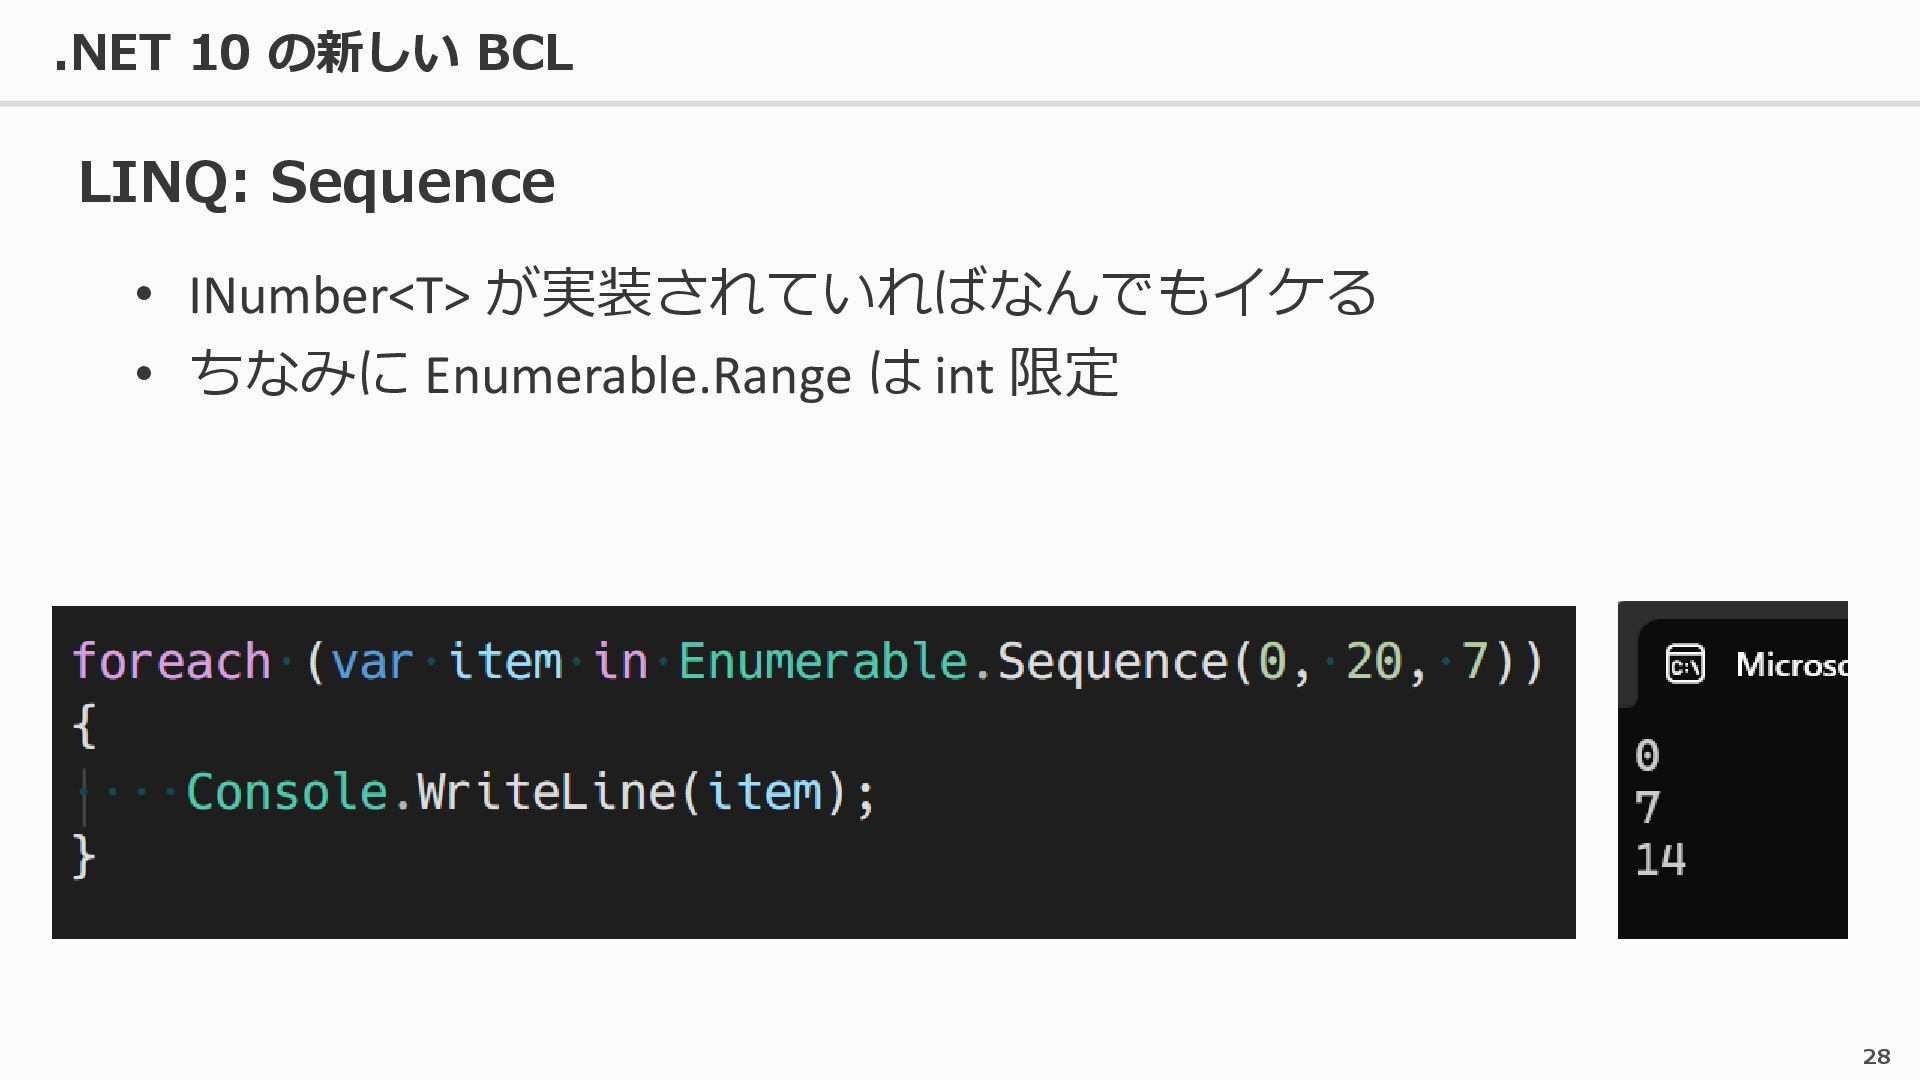Click the console output value 0
The width and height of the screenshot is (1920, 1080).
(x=1648, y=755)
